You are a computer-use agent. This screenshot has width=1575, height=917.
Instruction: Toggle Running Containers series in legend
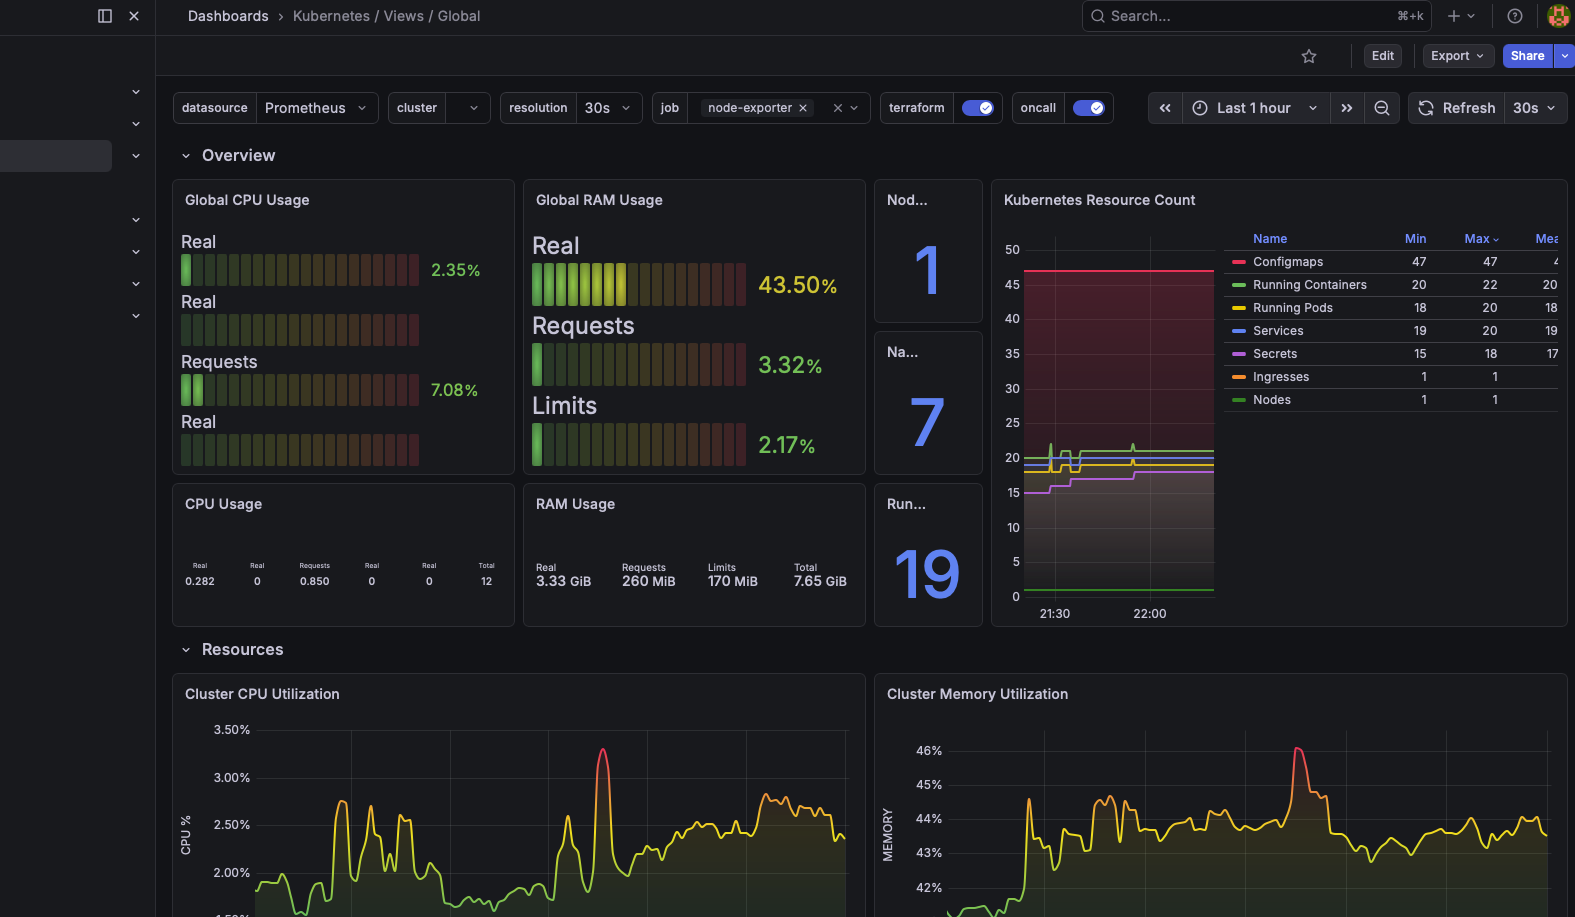(x=1310, y=285)
